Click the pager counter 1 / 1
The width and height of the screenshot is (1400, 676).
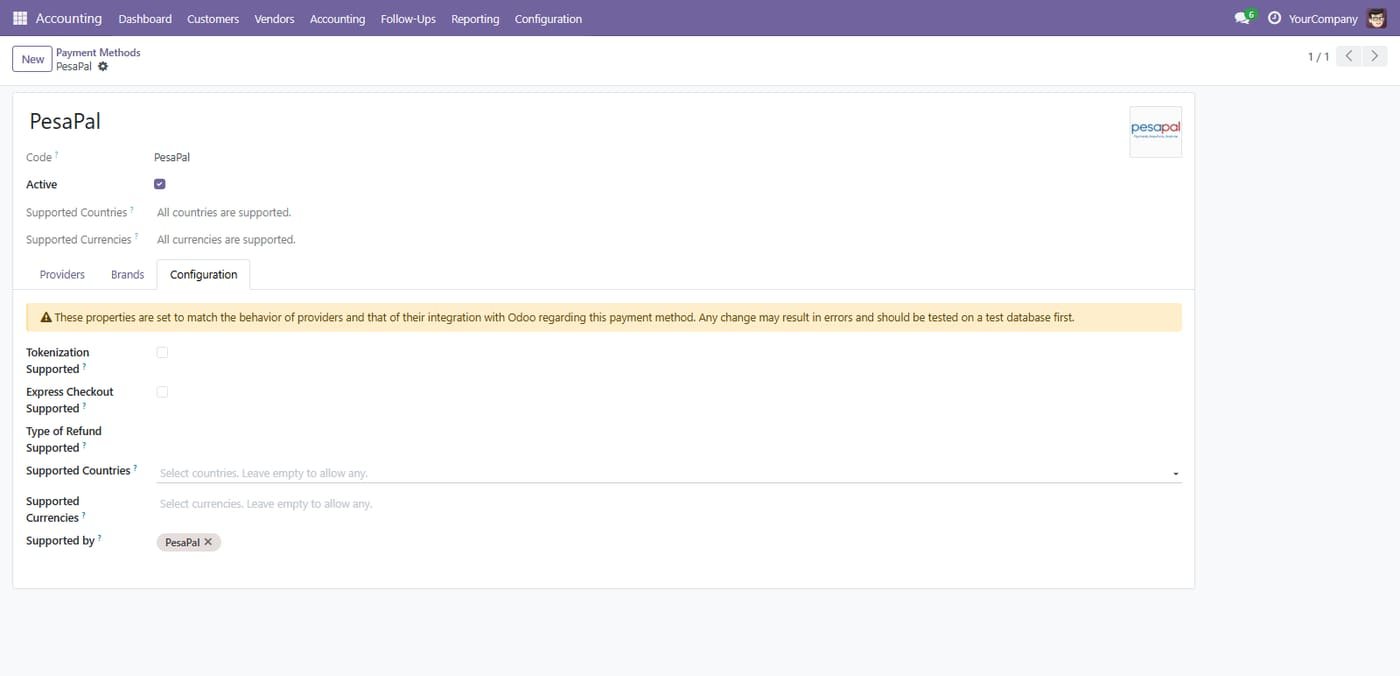[1318, 57]
